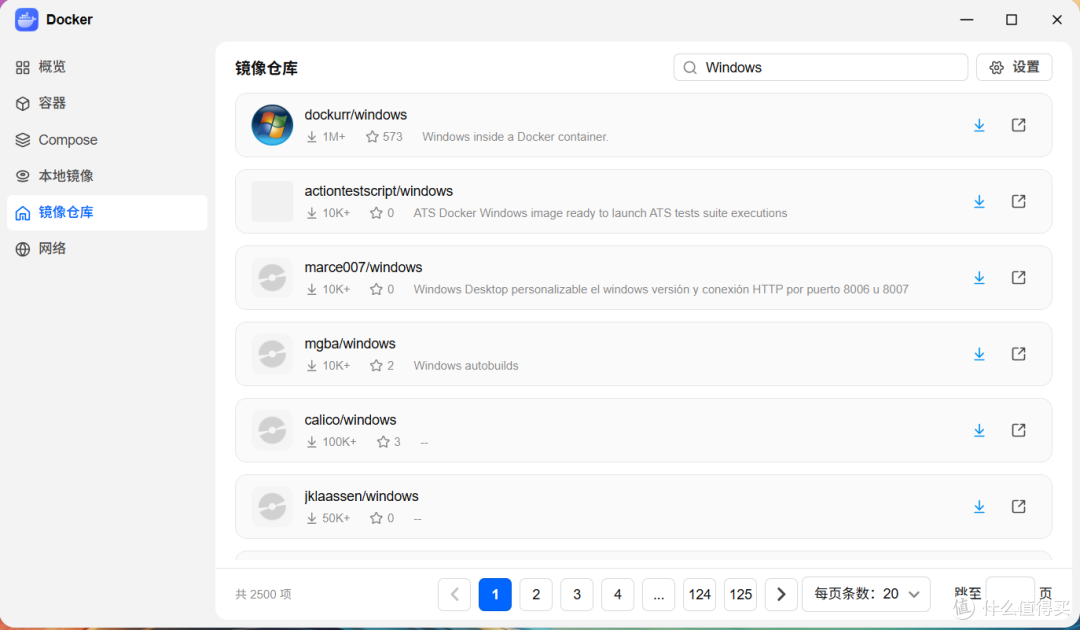Go to the next results page

[x=781, y=594]
